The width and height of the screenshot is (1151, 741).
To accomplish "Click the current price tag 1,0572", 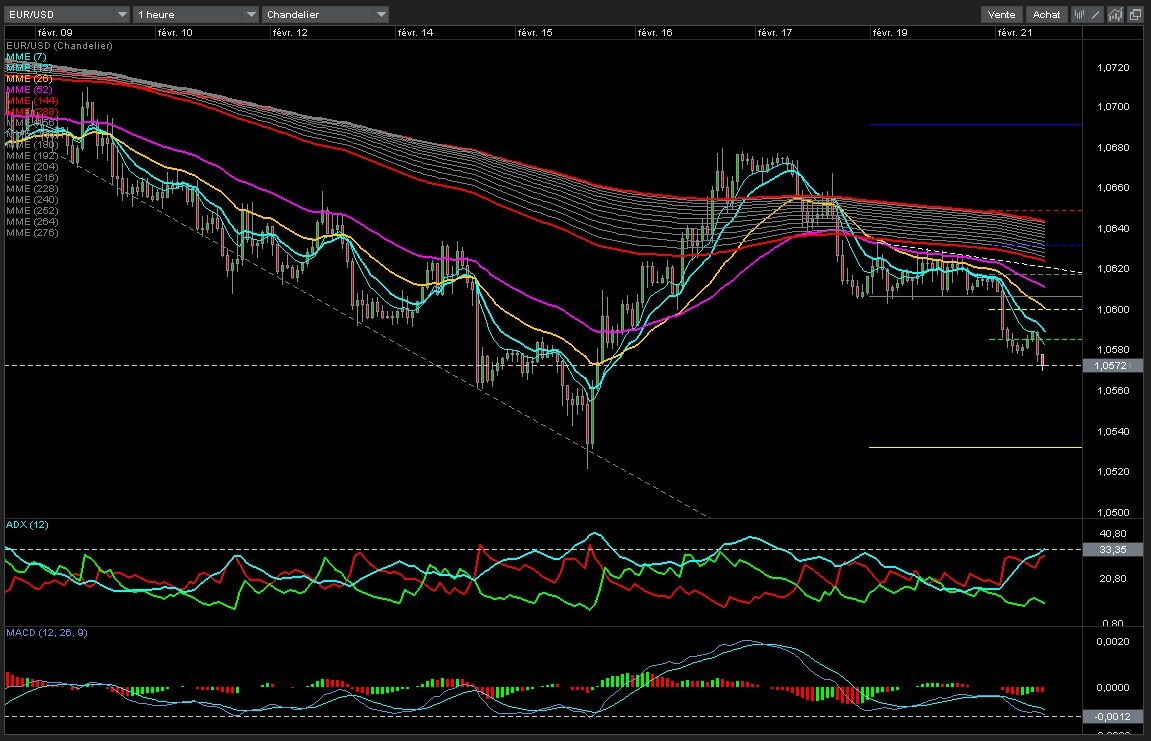I will click(x=1112, y=365).
